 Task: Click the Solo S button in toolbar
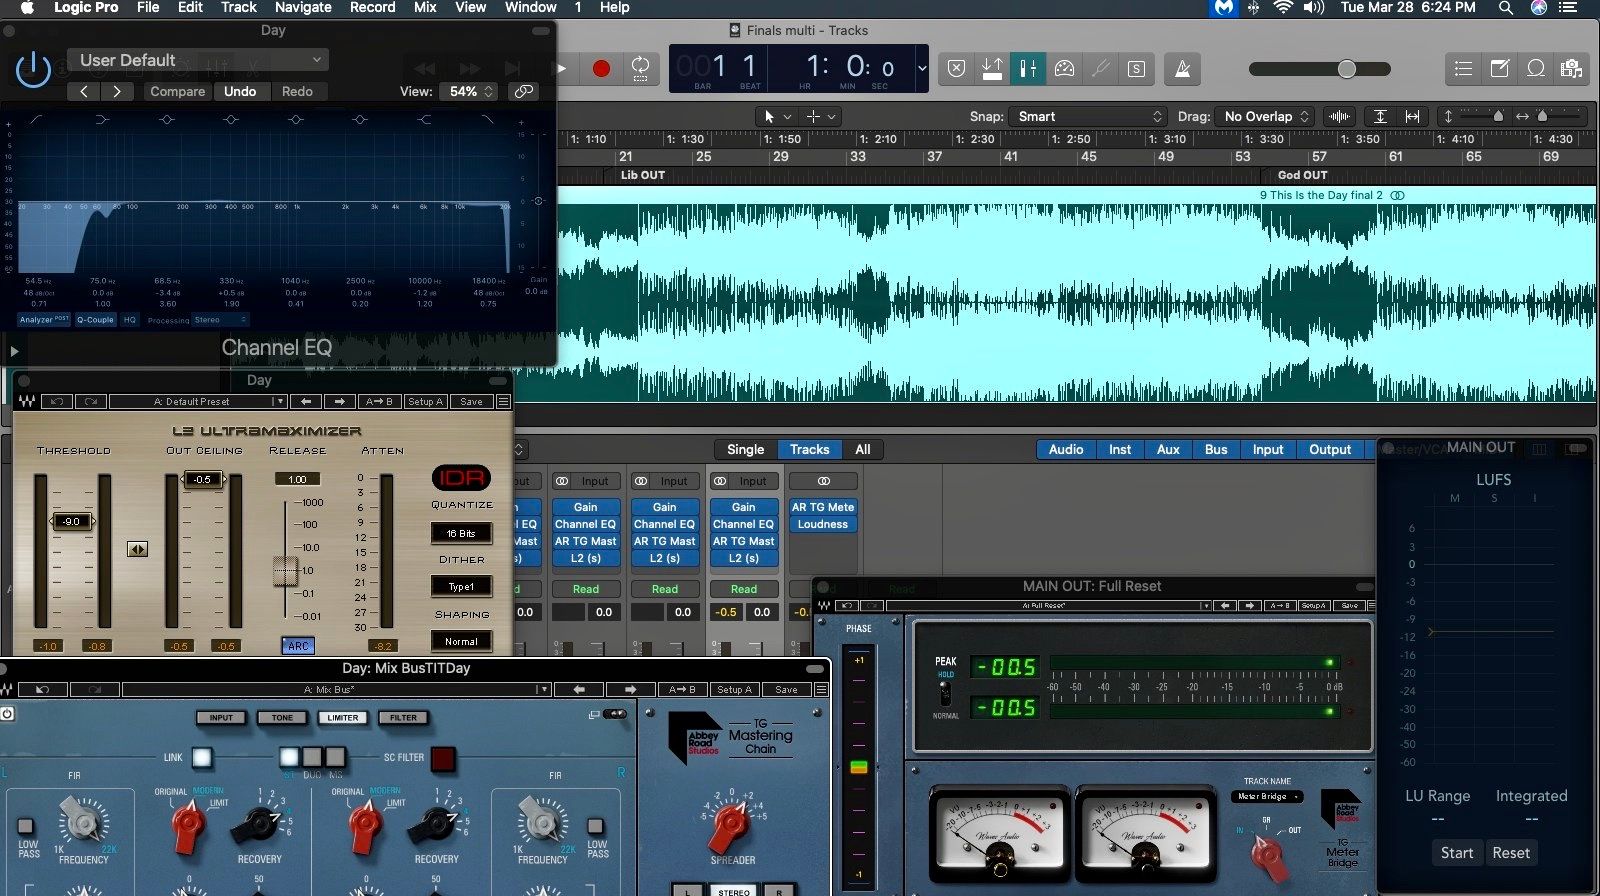(1136, 69)
